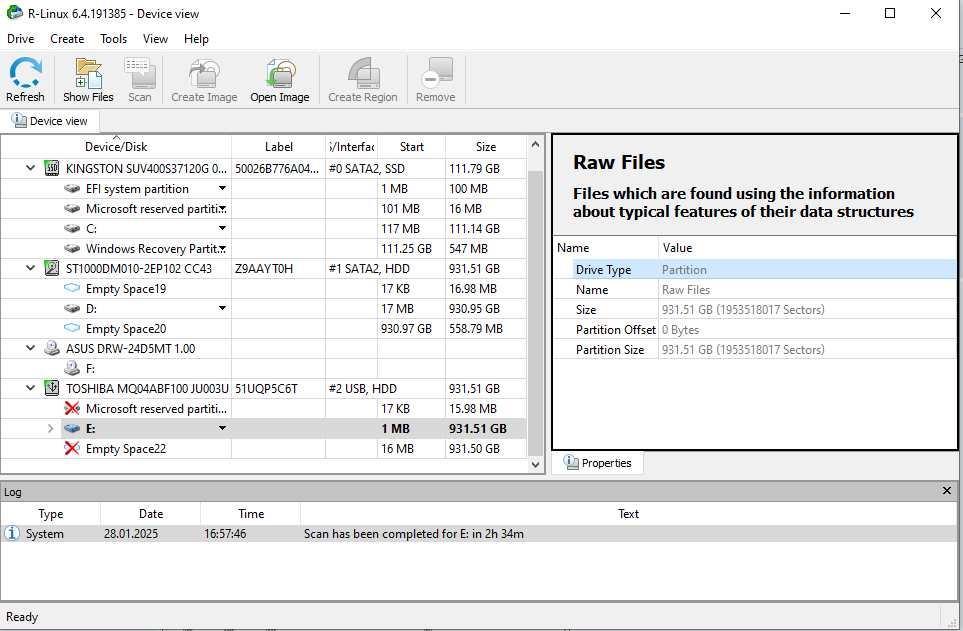Collapse the KINGSTON SSD device tree
This screenshot has height=631, width=963.
31,169
